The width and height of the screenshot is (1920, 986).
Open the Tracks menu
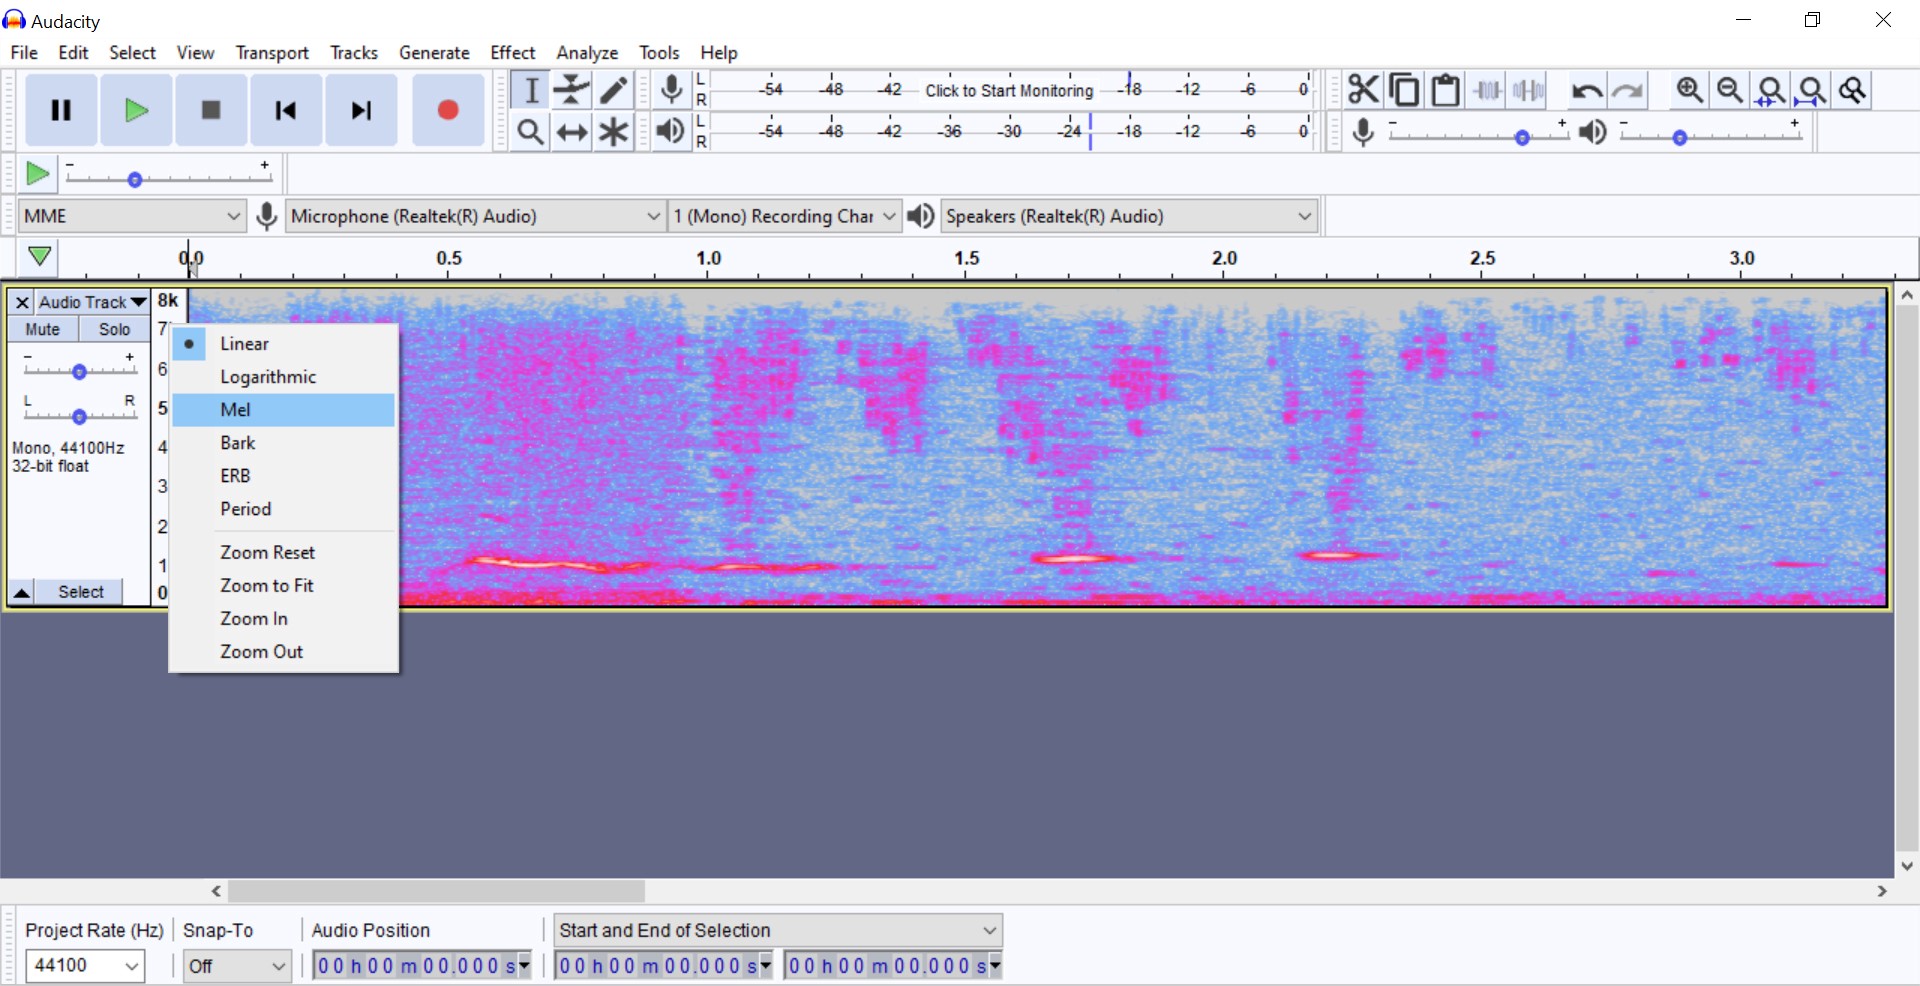point(354,53)
